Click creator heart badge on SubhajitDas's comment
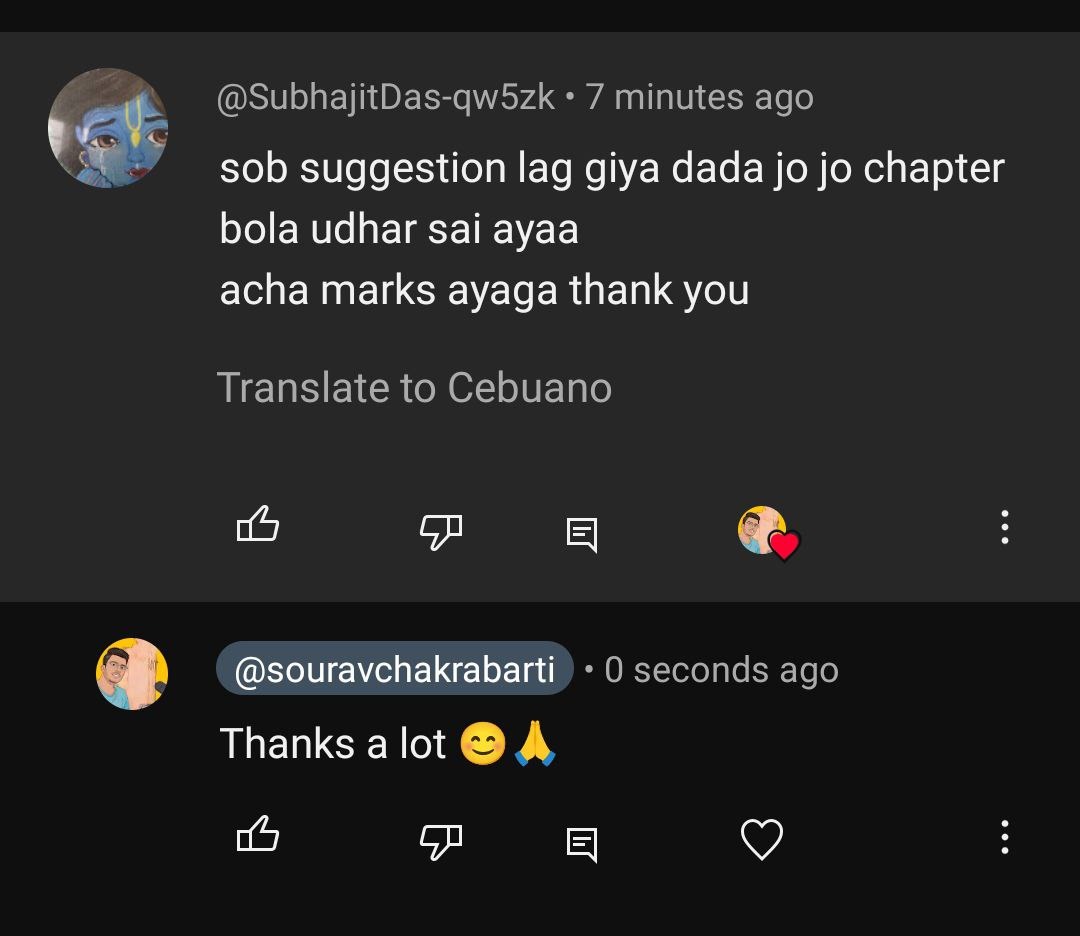Screen dimensions: 1080x936 [768, 532]
